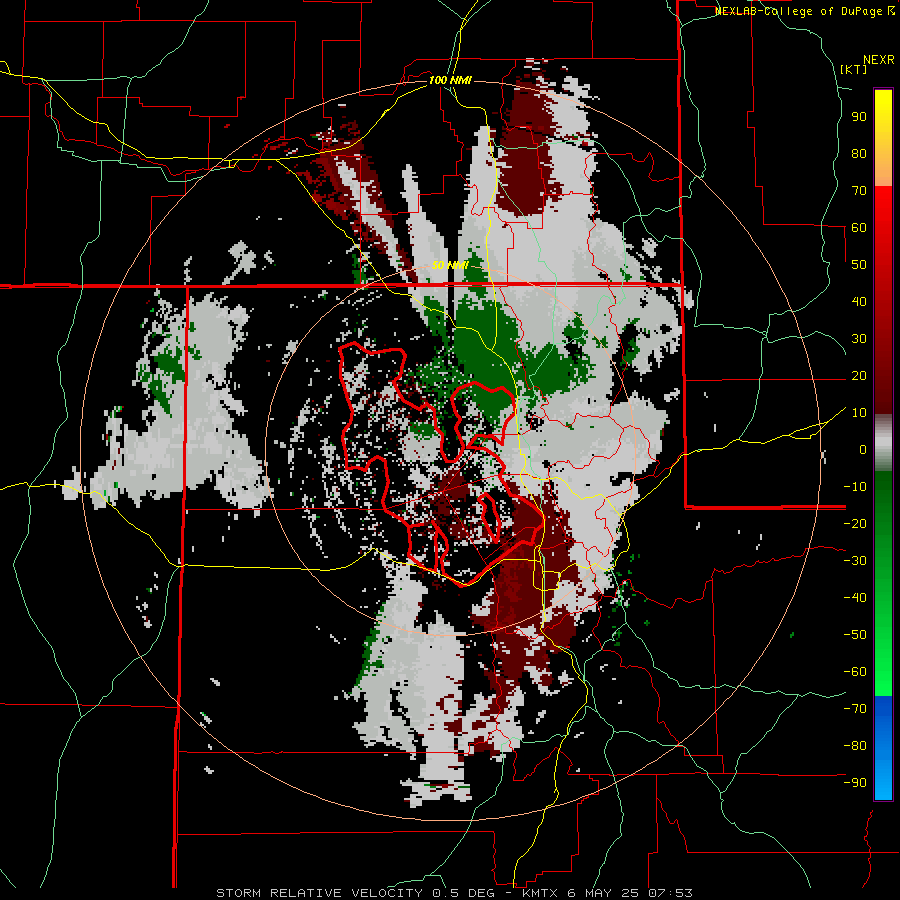Click the -90 scale value
Viewport: 900px width, 900px height.
(x=855, y=783)
